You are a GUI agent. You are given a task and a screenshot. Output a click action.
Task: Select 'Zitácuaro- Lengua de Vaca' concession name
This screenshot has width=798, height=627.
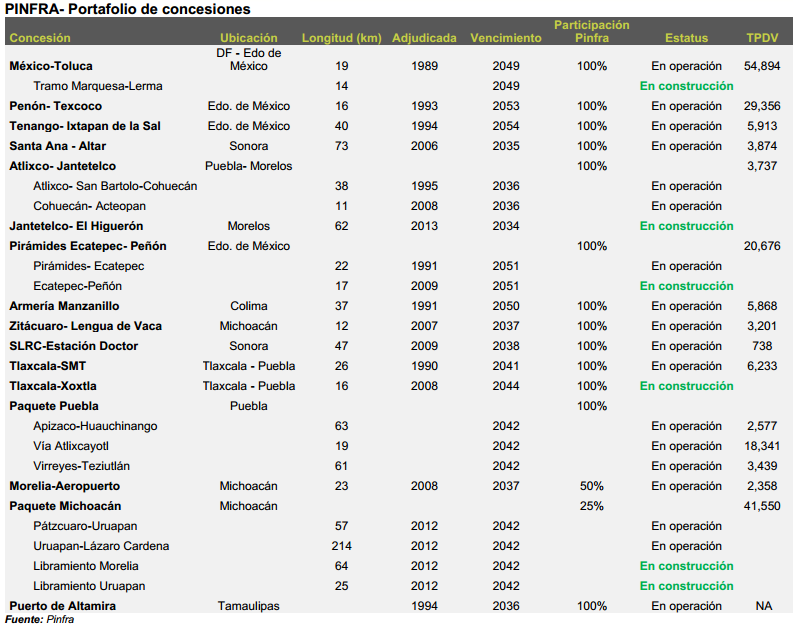(x=86, y=326)
